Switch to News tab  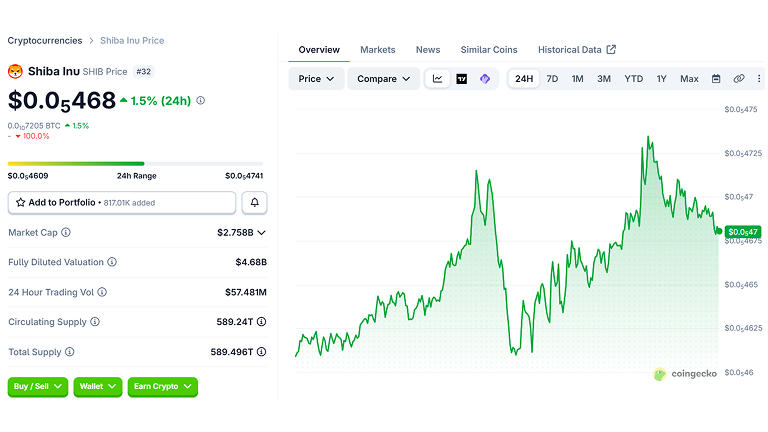pyautogui.click(x=428, y=50)
